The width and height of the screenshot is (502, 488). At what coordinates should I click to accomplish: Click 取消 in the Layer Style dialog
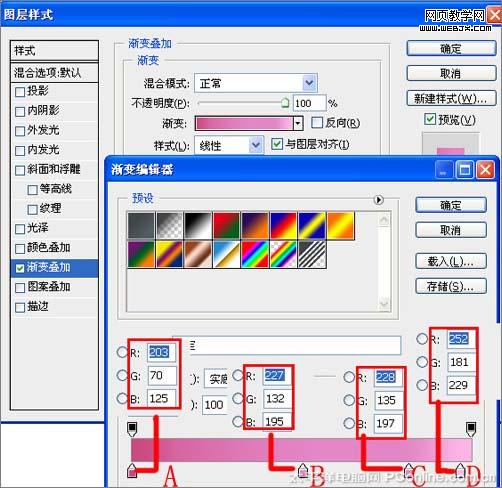pyautogui.click(x=451, y=73)
